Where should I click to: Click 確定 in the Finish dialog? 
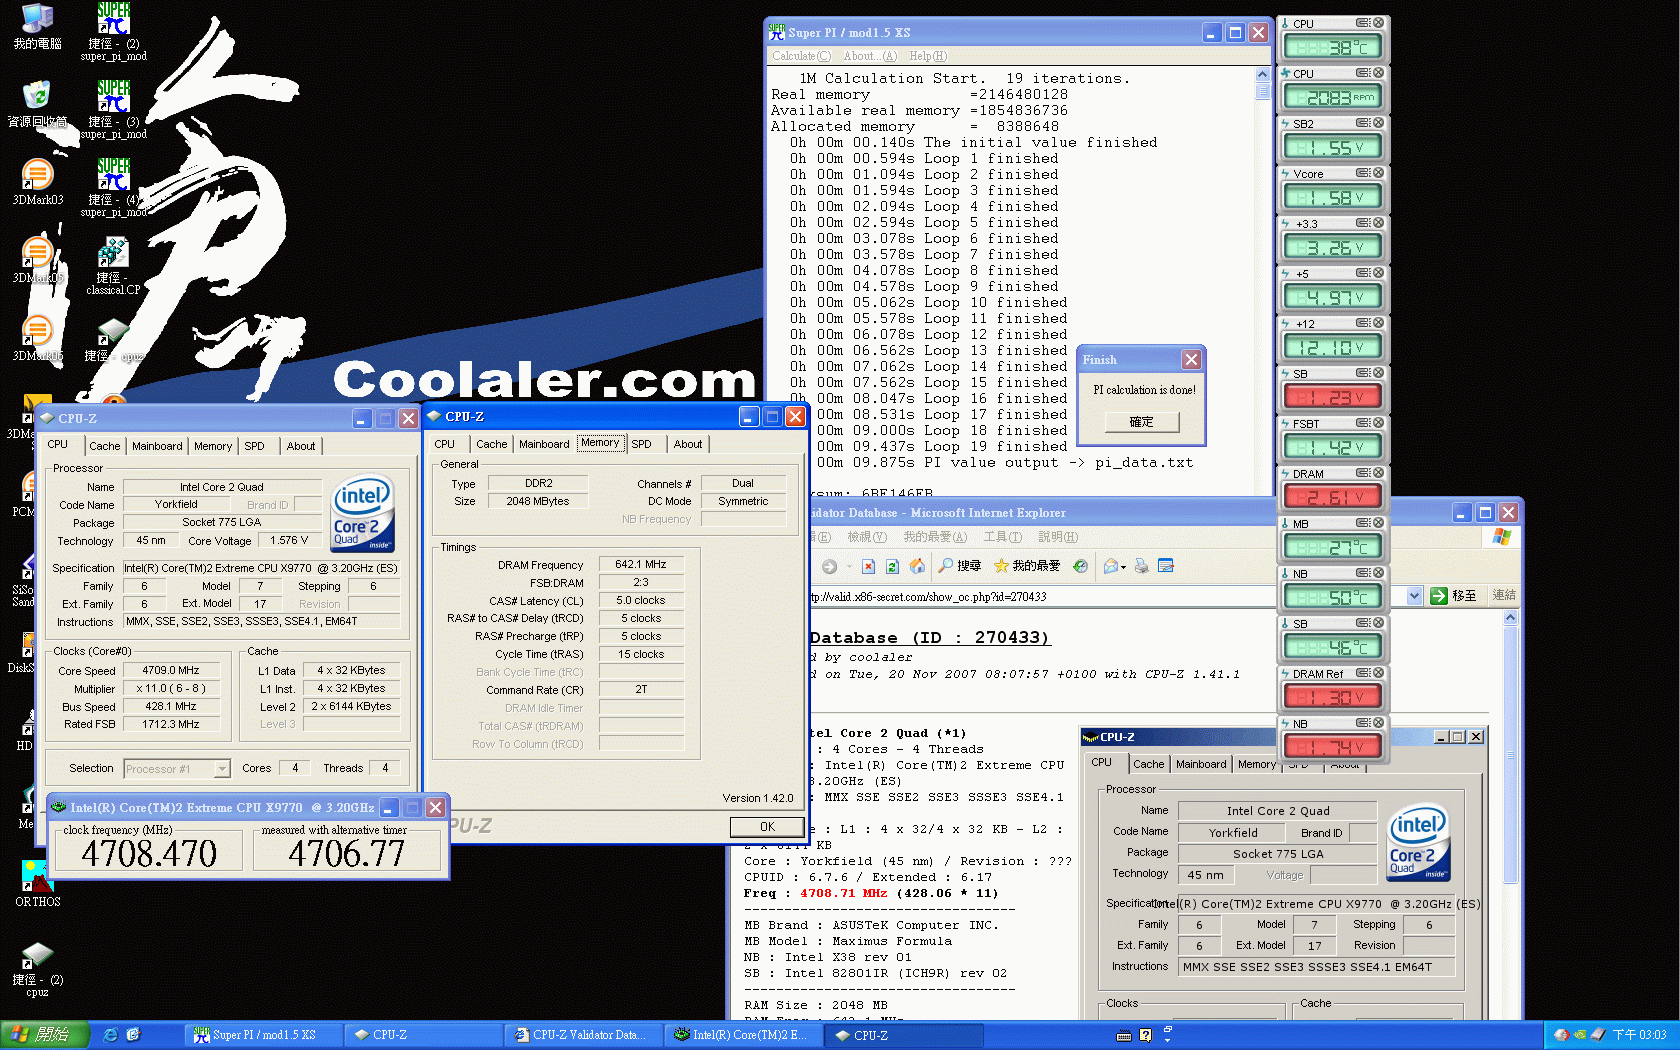click(1141, 422)
